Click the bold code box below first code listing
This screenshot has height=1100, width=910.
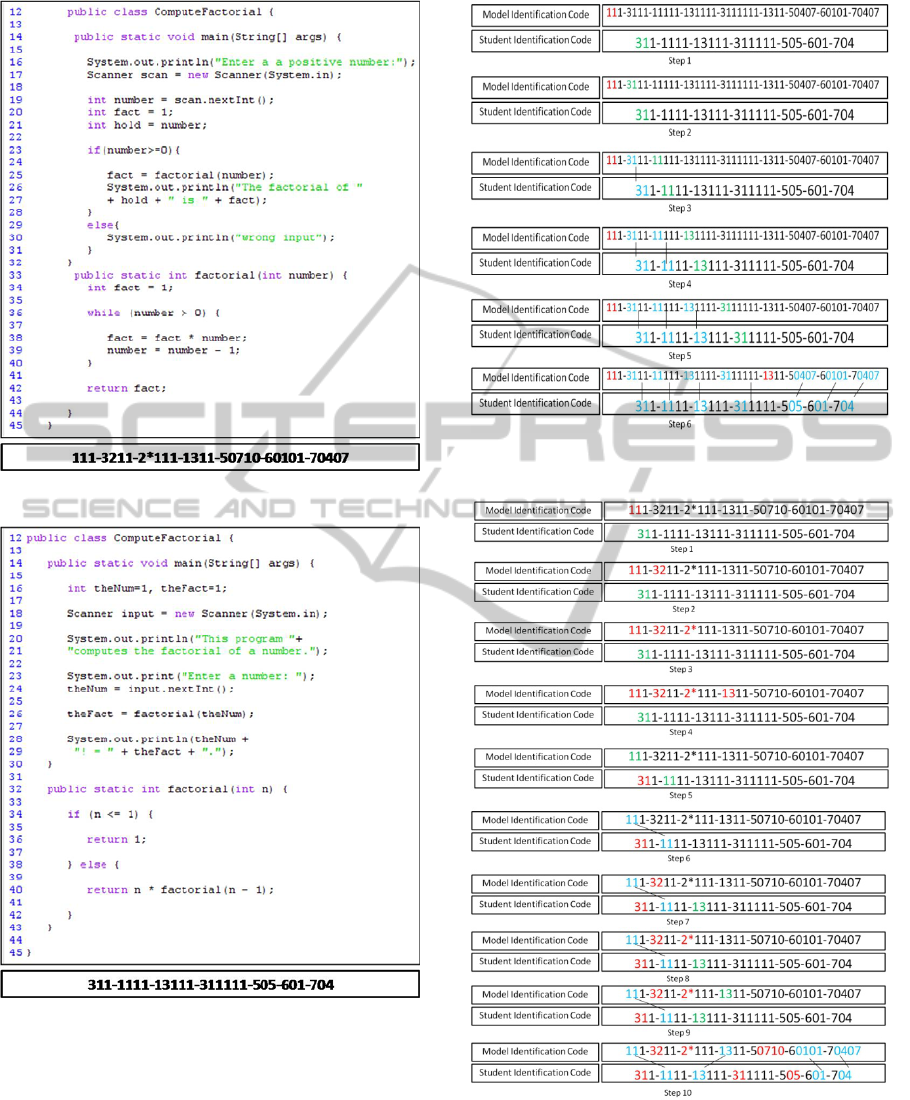pyautogui.click(x=210, y=457)
